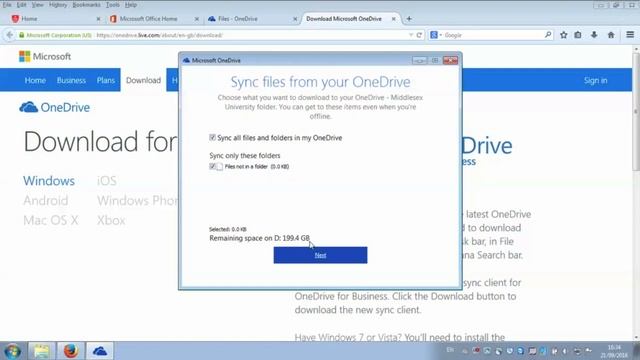Screen dimensions: 640x360
Task: Click in the Google search field
Action: pos(492,35)
